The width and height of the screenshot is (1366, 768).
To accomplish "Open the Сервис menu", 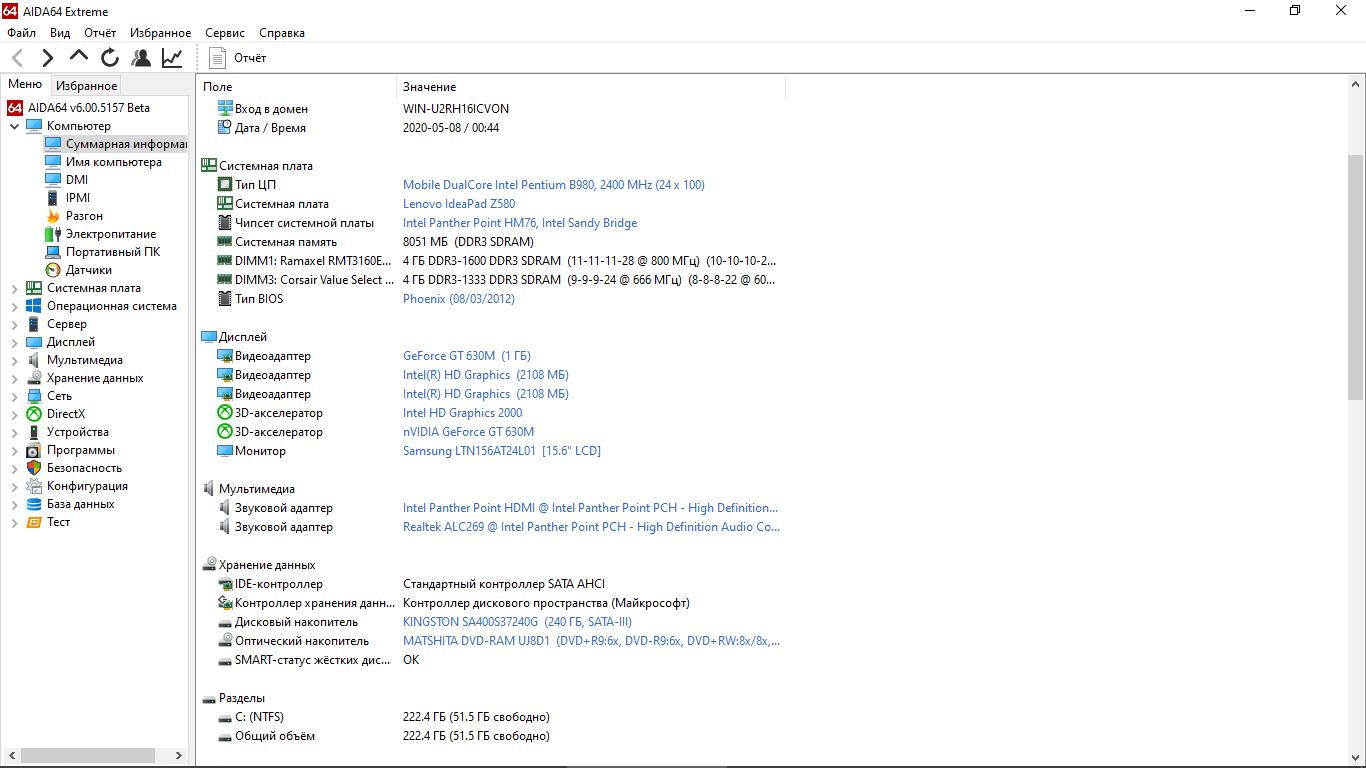I will 225,33.
